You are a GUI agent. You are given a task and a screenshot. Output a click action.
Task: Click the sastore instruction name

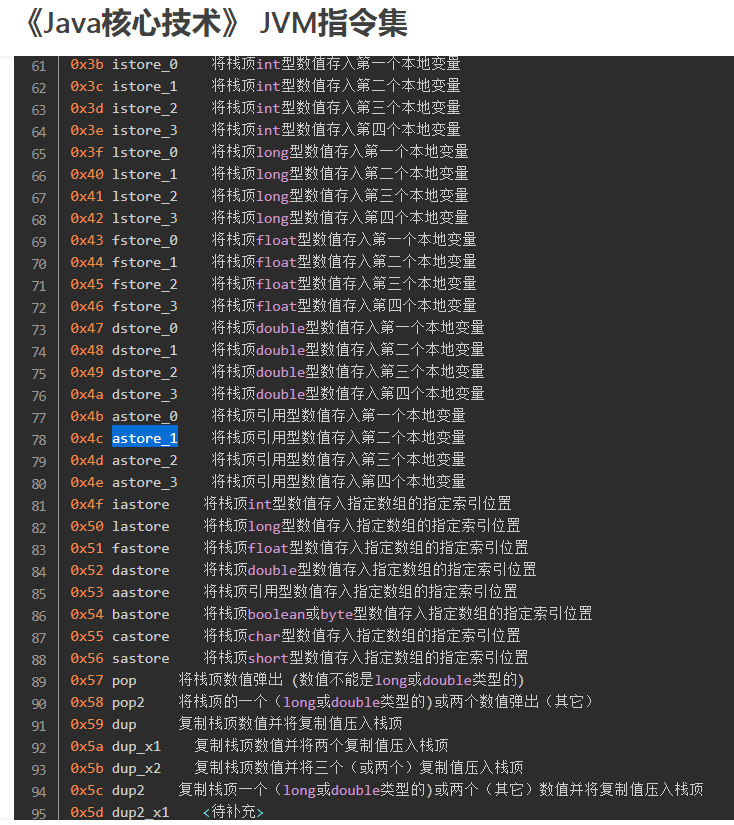pyautogui.click(x=140, y=659)
